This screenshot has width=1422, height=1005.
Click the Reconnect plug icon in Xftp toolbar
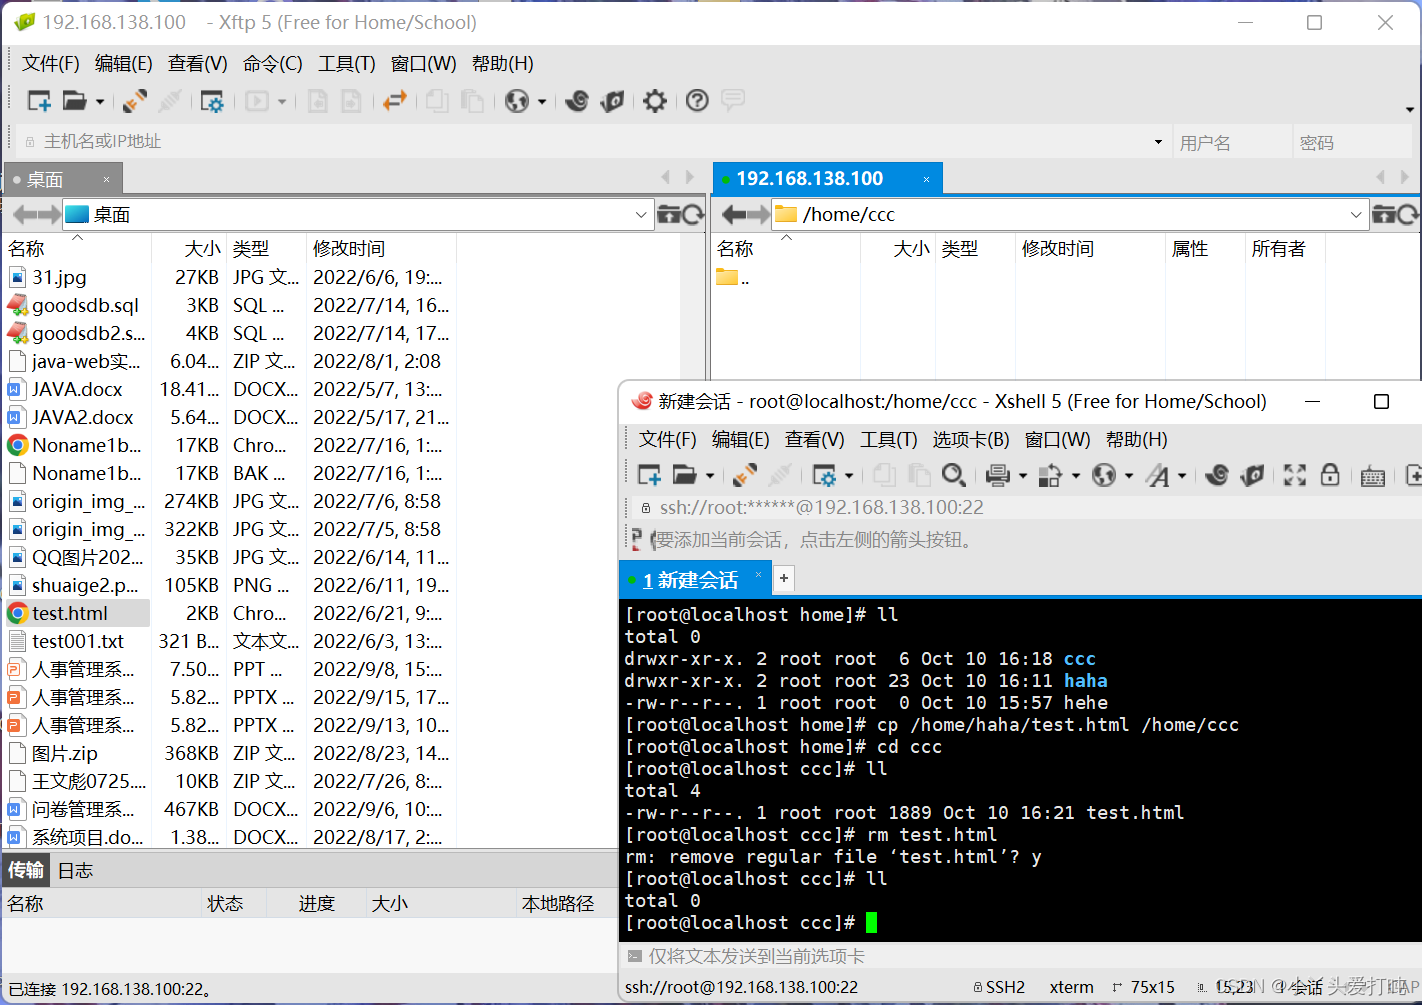[135, 100]
